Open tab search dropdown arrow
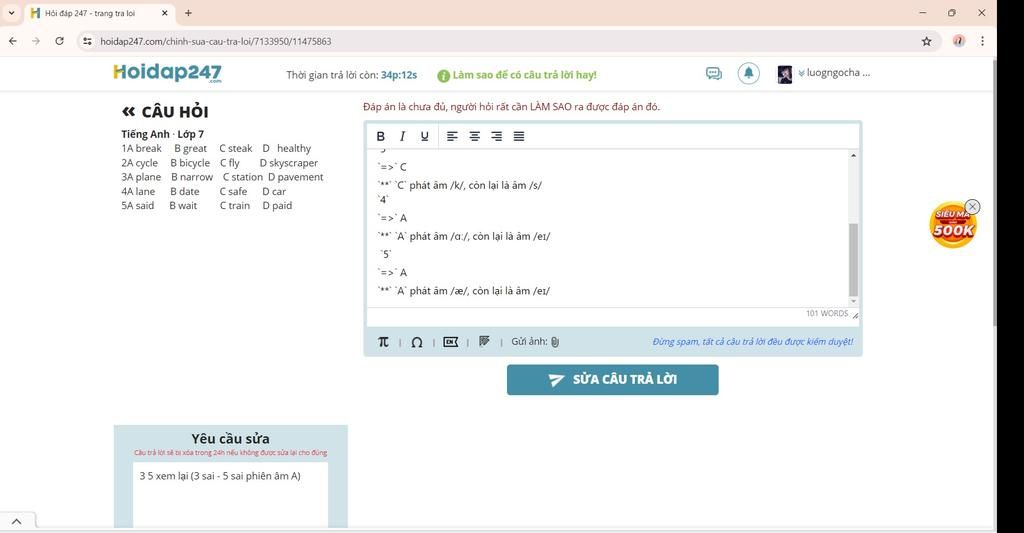This screenshot has width=1024, height=533. 11,12
